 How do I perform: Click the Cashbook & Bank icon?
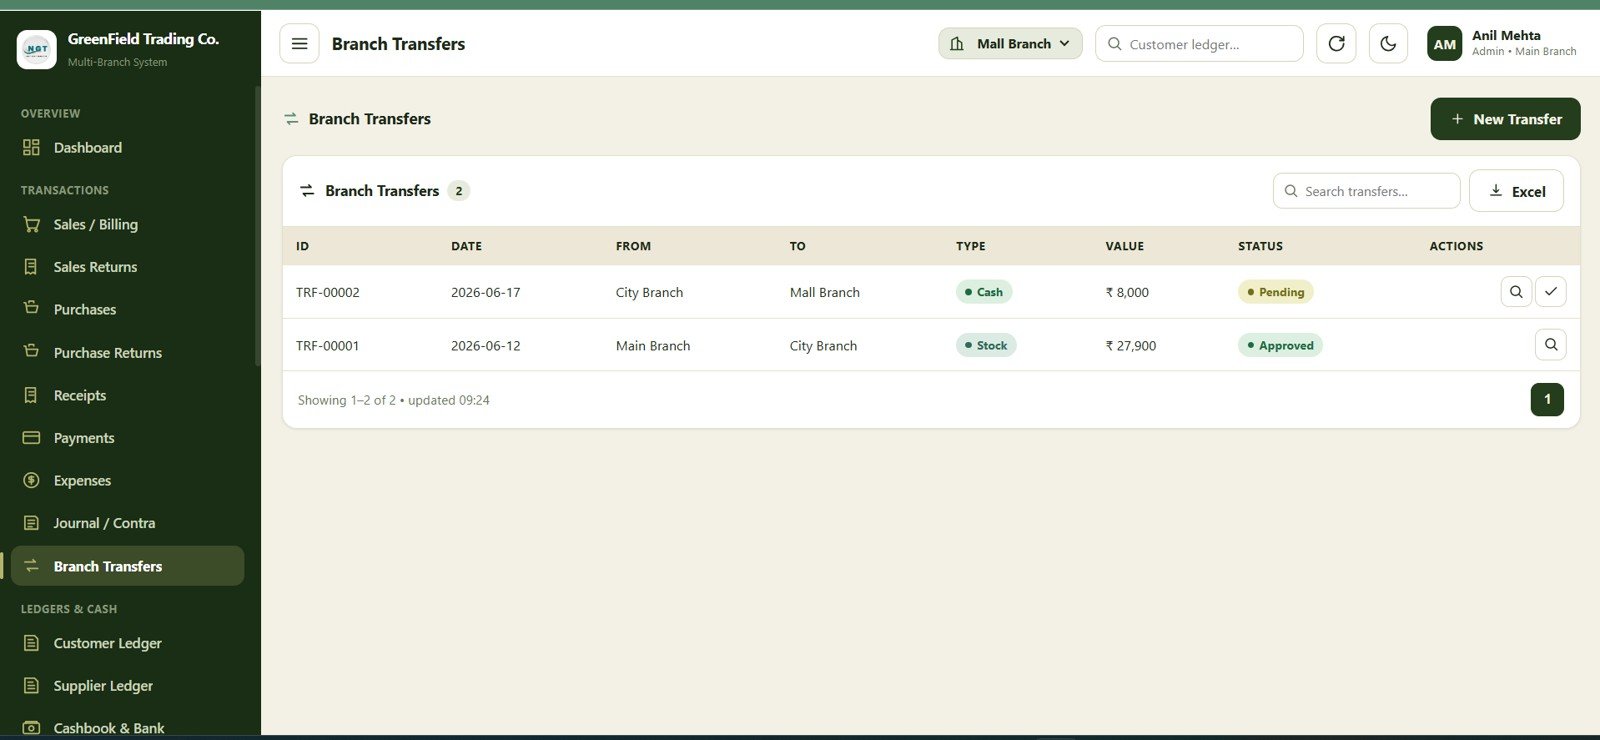pyautogui.click(x=31, y=728)
